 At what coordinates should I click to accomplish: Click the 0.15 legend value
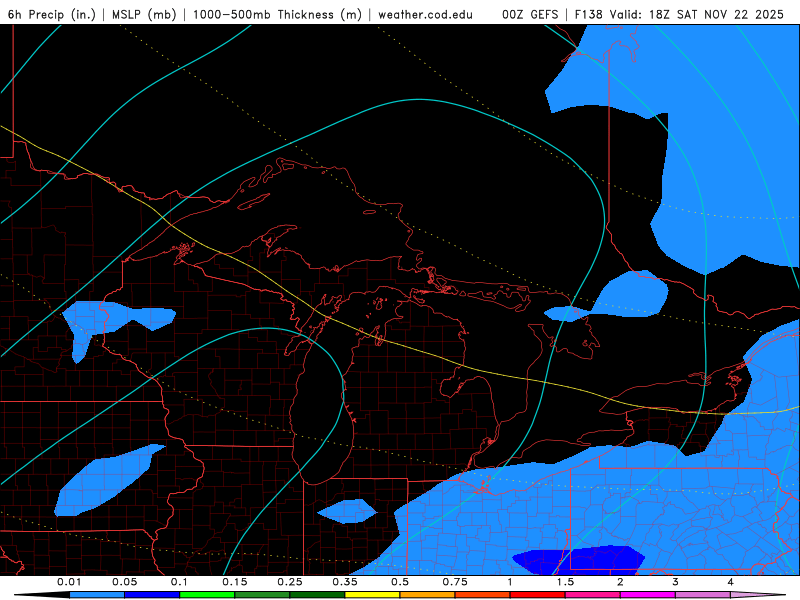click(235, 582)
